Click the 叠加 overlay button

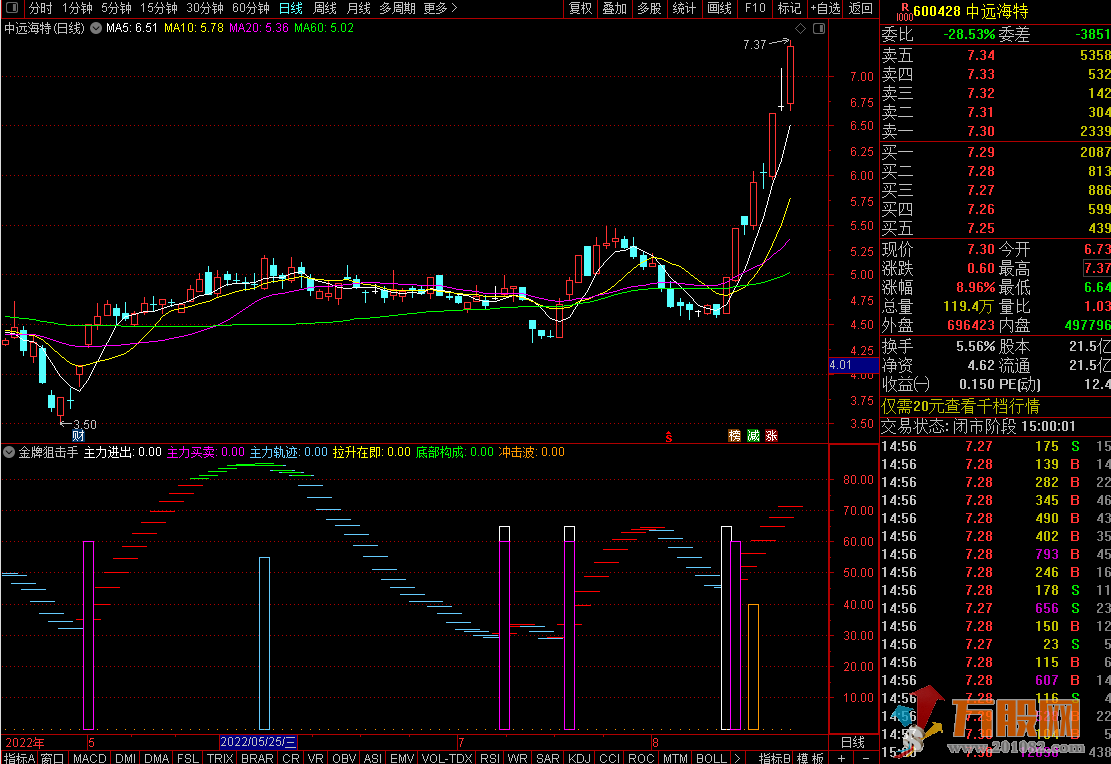tap(614, 9)
